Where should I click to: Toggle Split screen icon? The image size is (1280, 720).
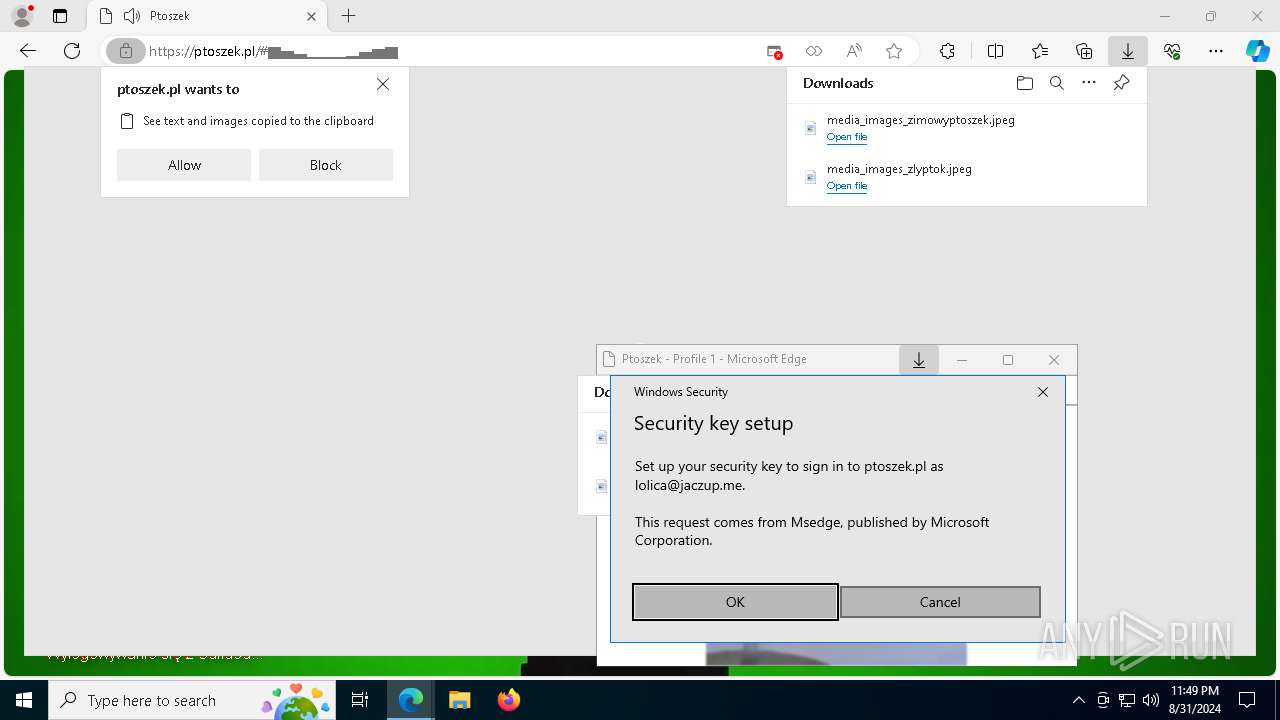point(995,51)
